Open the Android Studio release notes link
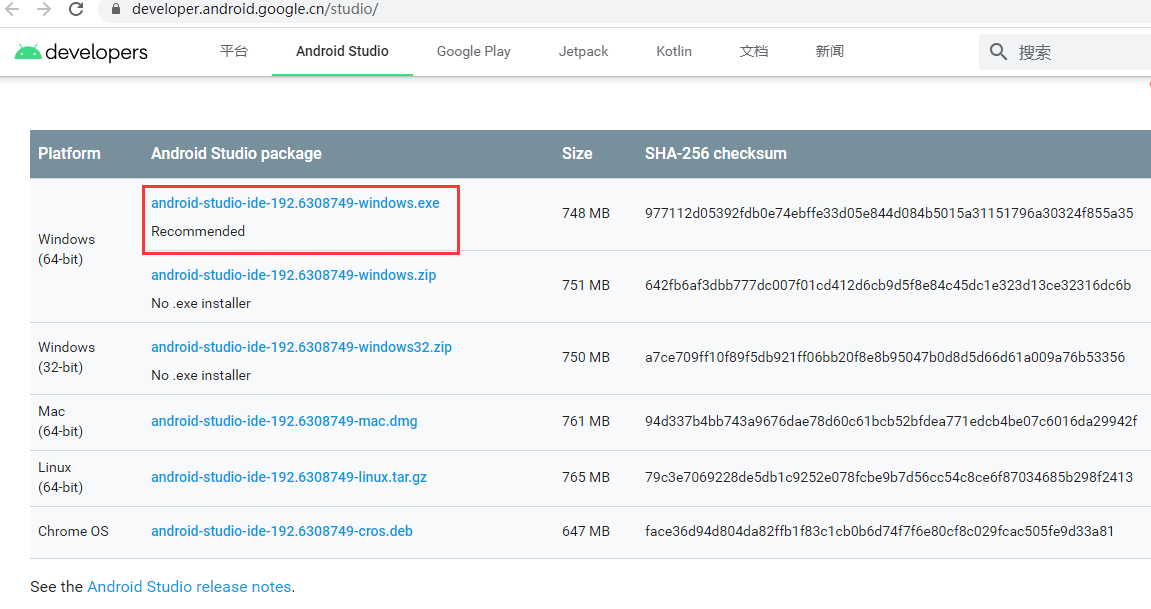Viewport: 1151px width, 609px height. tap(189, 587)
